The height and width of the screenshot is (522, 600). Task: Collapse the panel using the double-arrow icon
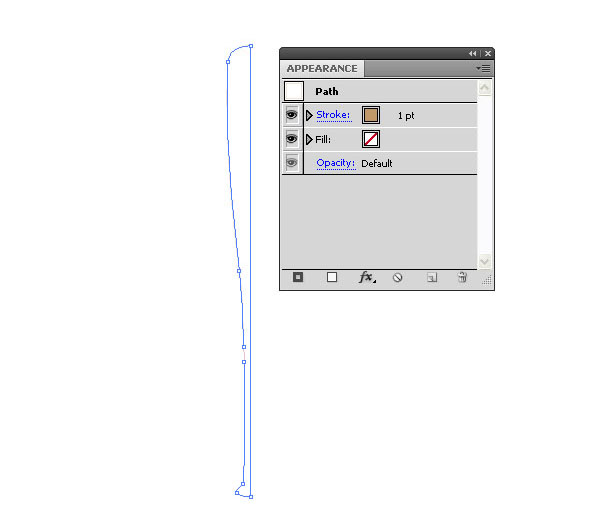(x=473, y=54)
